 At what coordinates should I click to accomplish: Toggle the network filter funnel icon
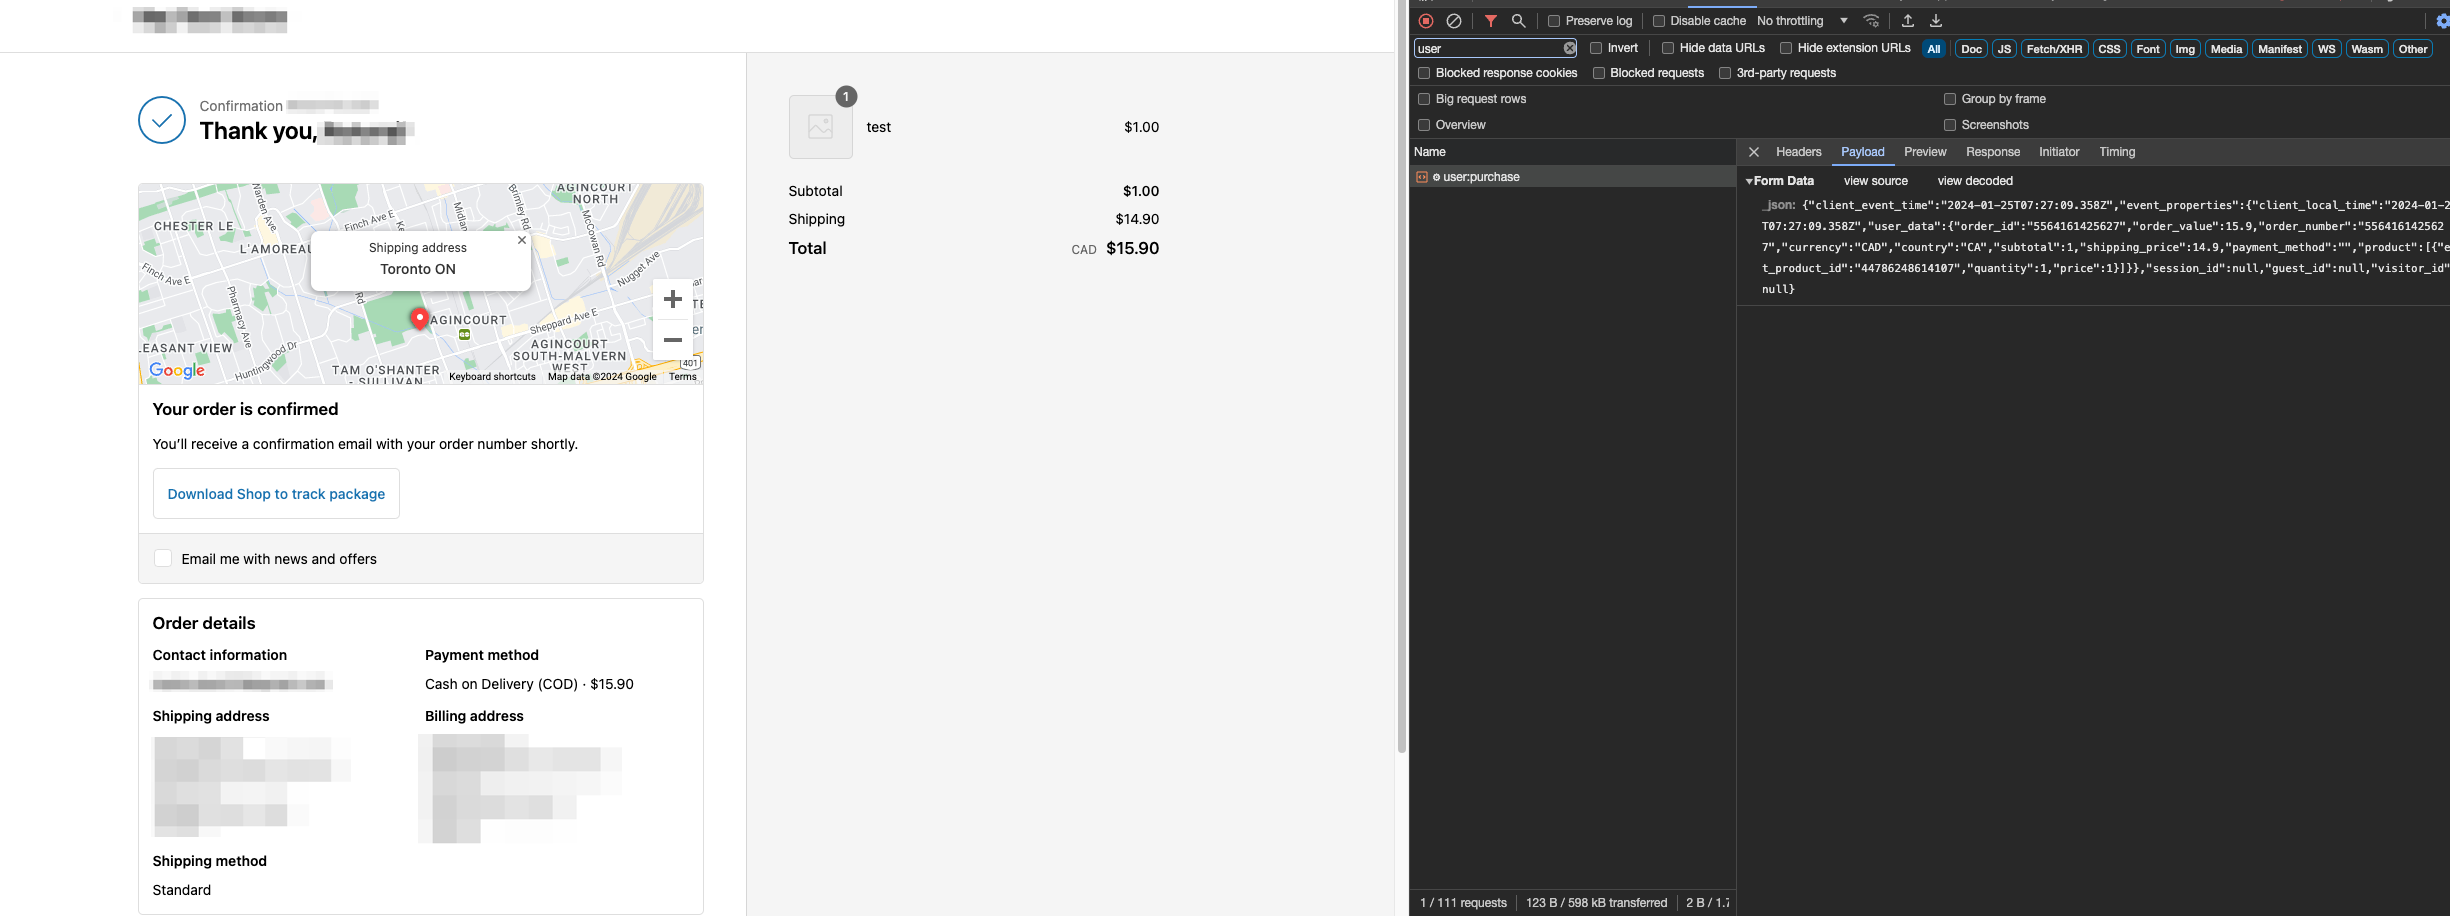(x=1490, y=21)
